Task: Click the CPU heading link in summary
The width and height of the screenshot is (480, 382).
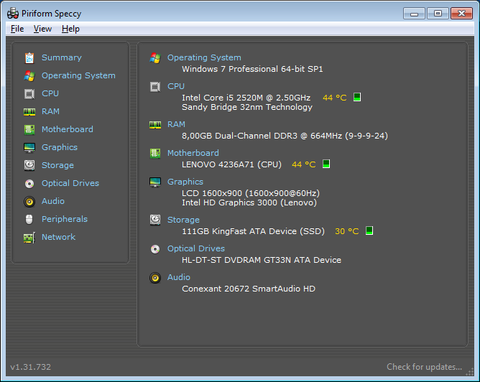Action: [x=176, y=86]
